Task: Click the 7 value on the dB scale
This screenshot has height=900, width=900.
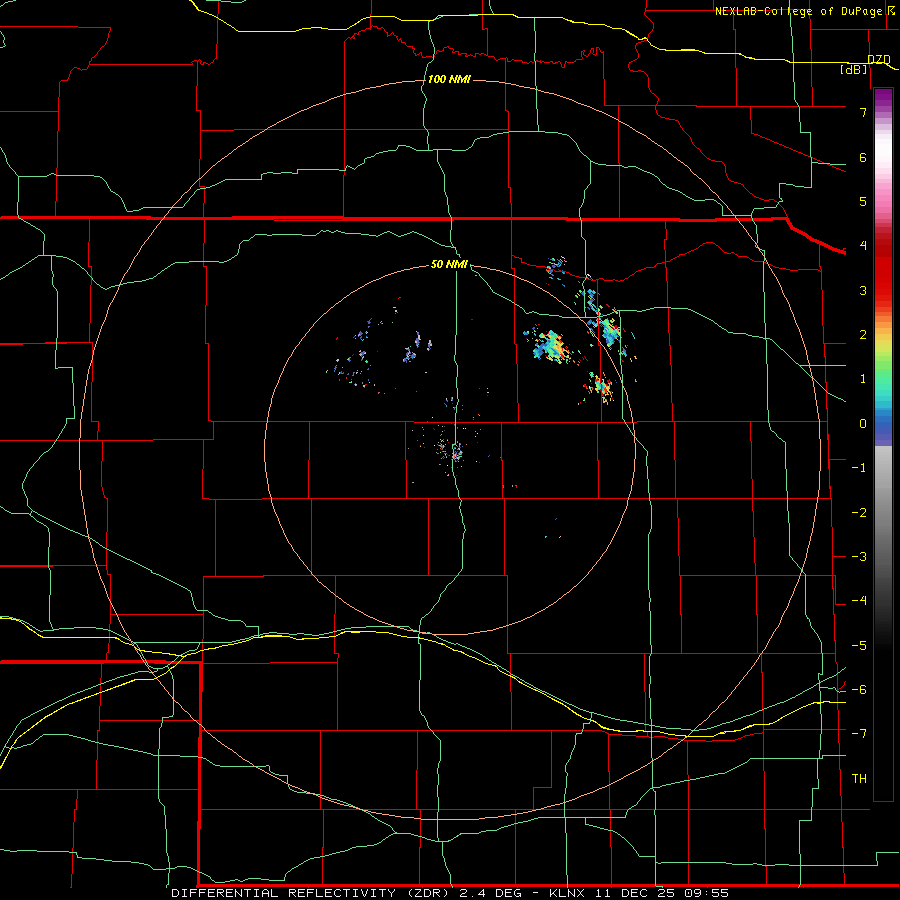Action: [x=863, y=112]
